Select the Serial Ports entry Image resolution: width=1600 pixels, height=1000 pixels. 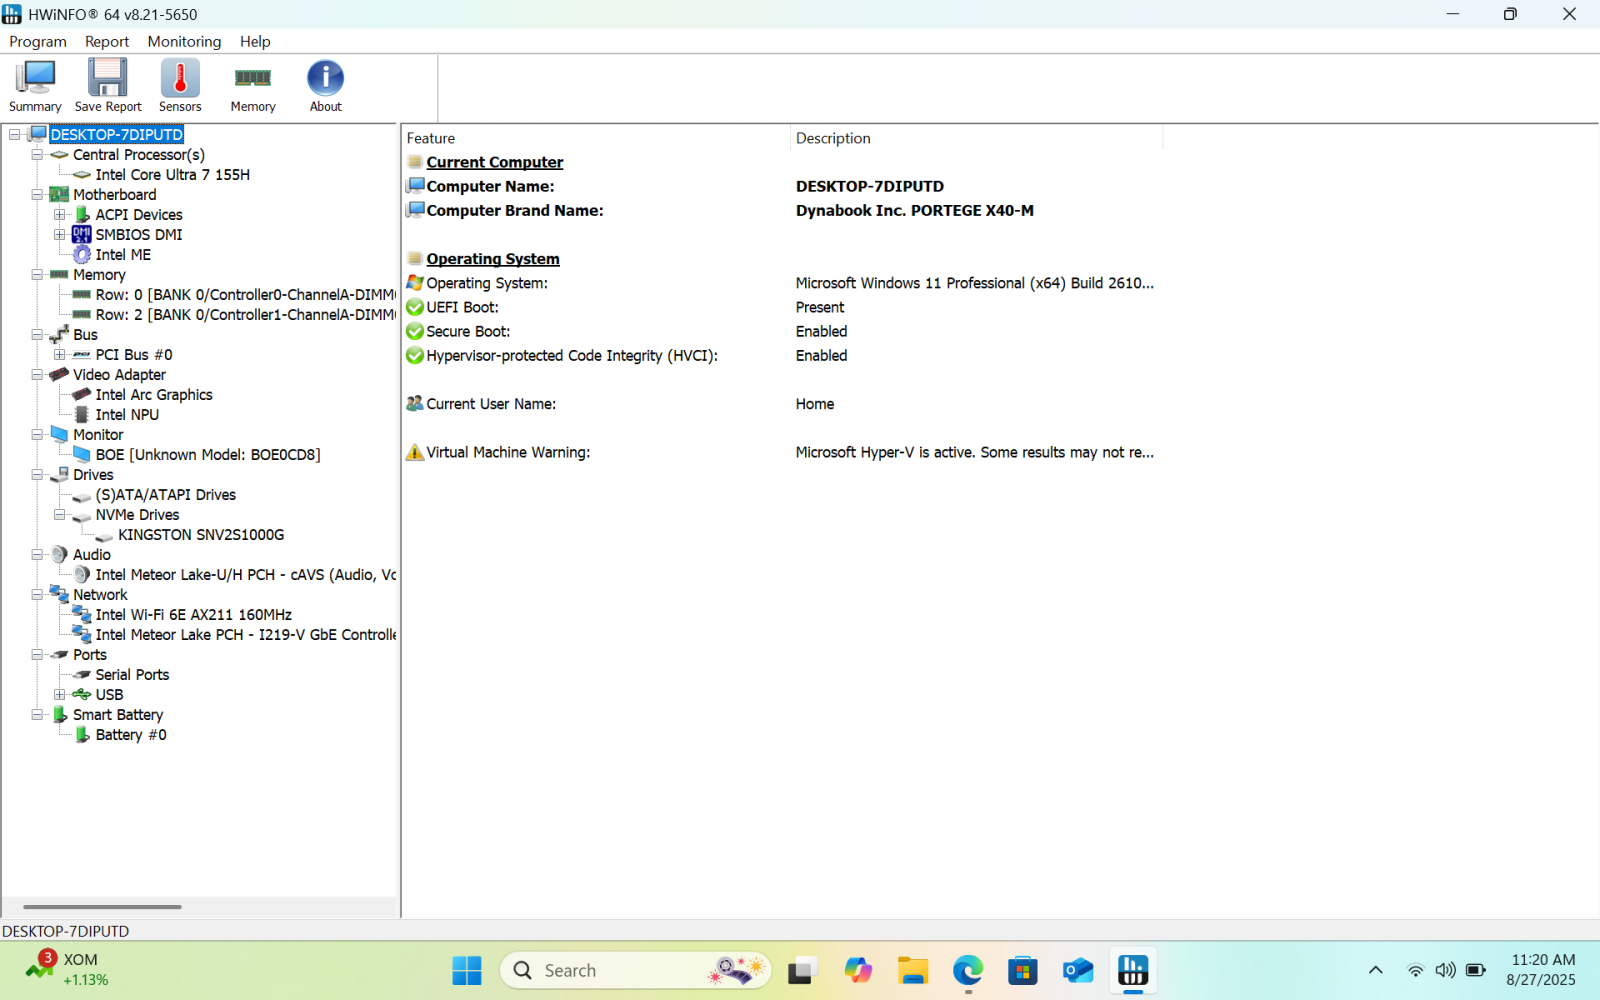pos(132,674)
